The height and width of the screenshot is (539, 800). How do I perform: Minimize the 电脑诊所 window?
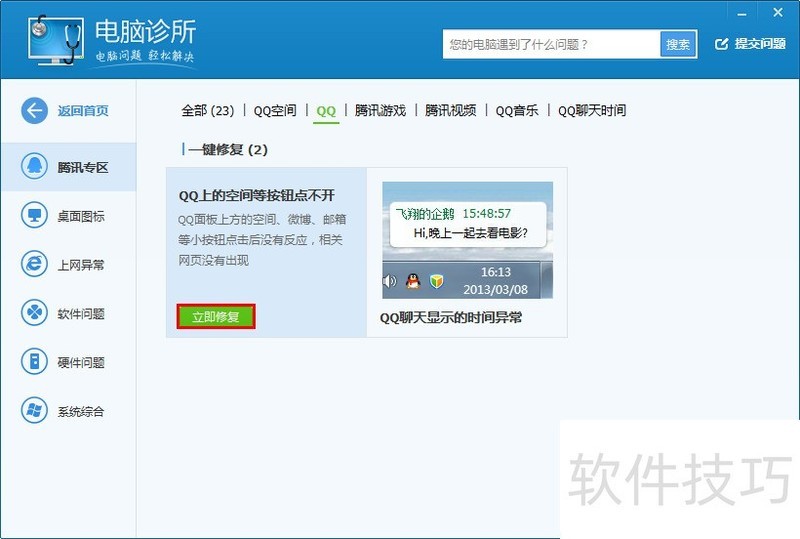742,14
